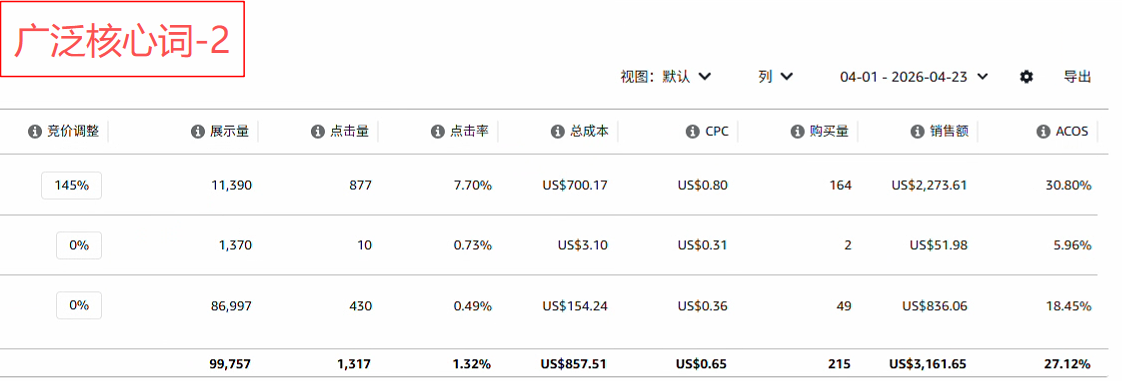
Task: Select purchases value 49
Action: [844, 306]
